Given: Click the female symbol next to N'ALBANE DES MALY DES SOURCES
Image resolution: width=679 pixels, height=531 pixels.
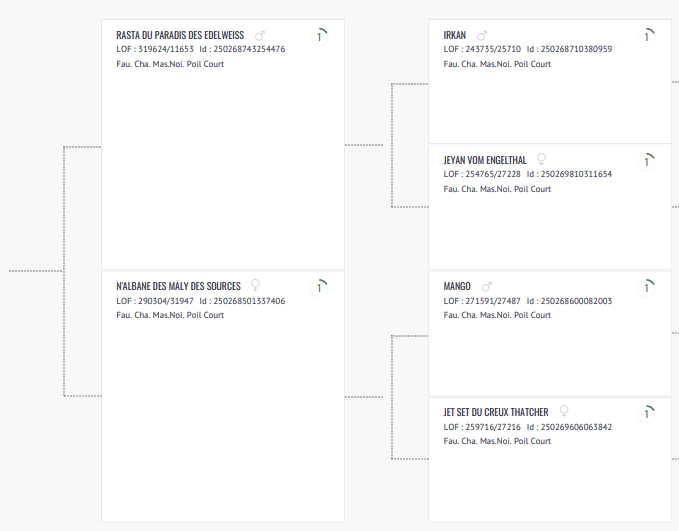Looking at the screenshot, I should click(x=255, y=285).
